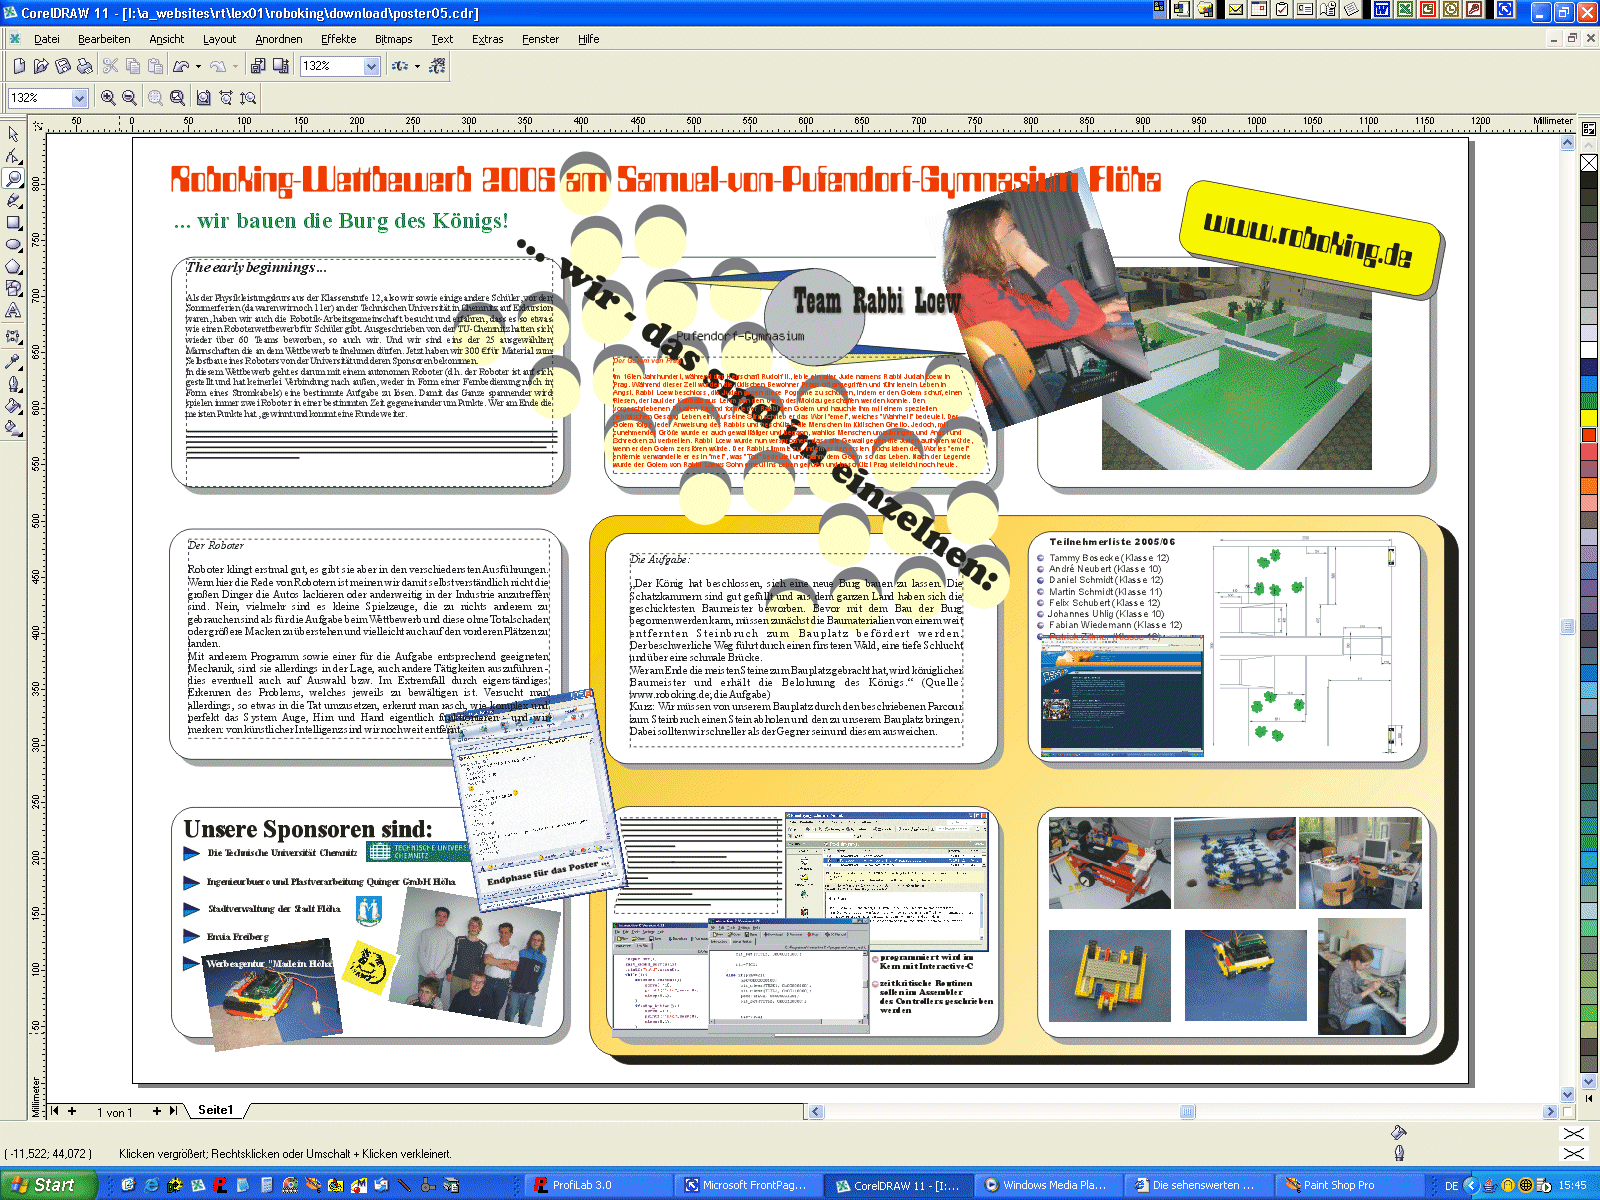1600x1200 pixels.
Task: Click the No Color X swatch
Action: [x=1589, y=163]
